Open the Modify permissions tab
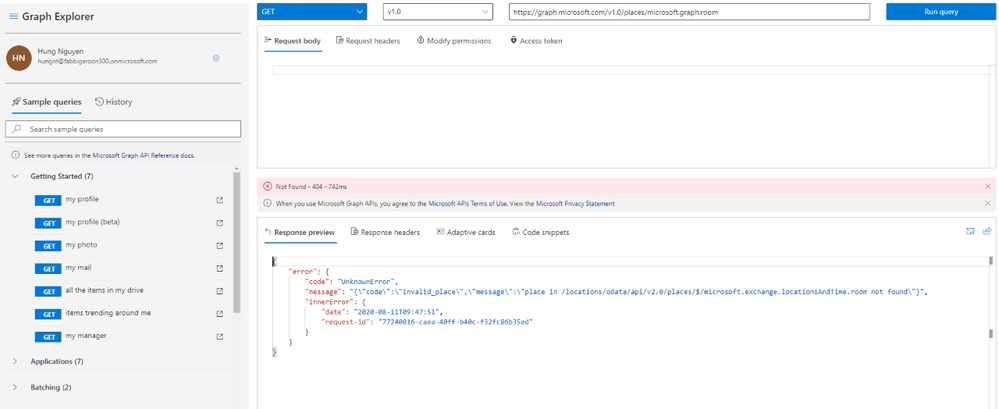The height and width of the screenshot is (409, 999). [x=454, y=41]
